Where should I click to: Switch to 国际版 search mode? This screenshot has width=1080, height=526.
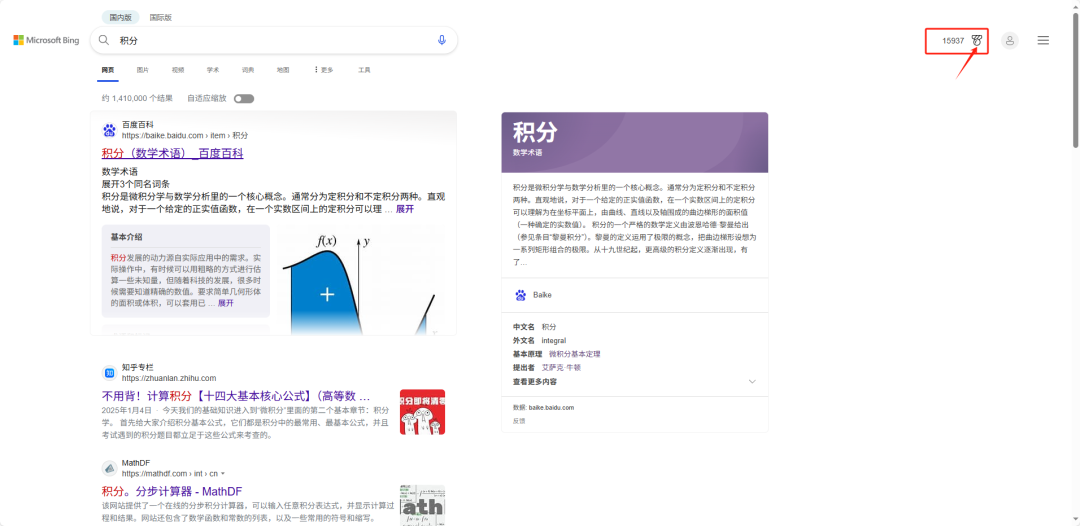[160, 17]
